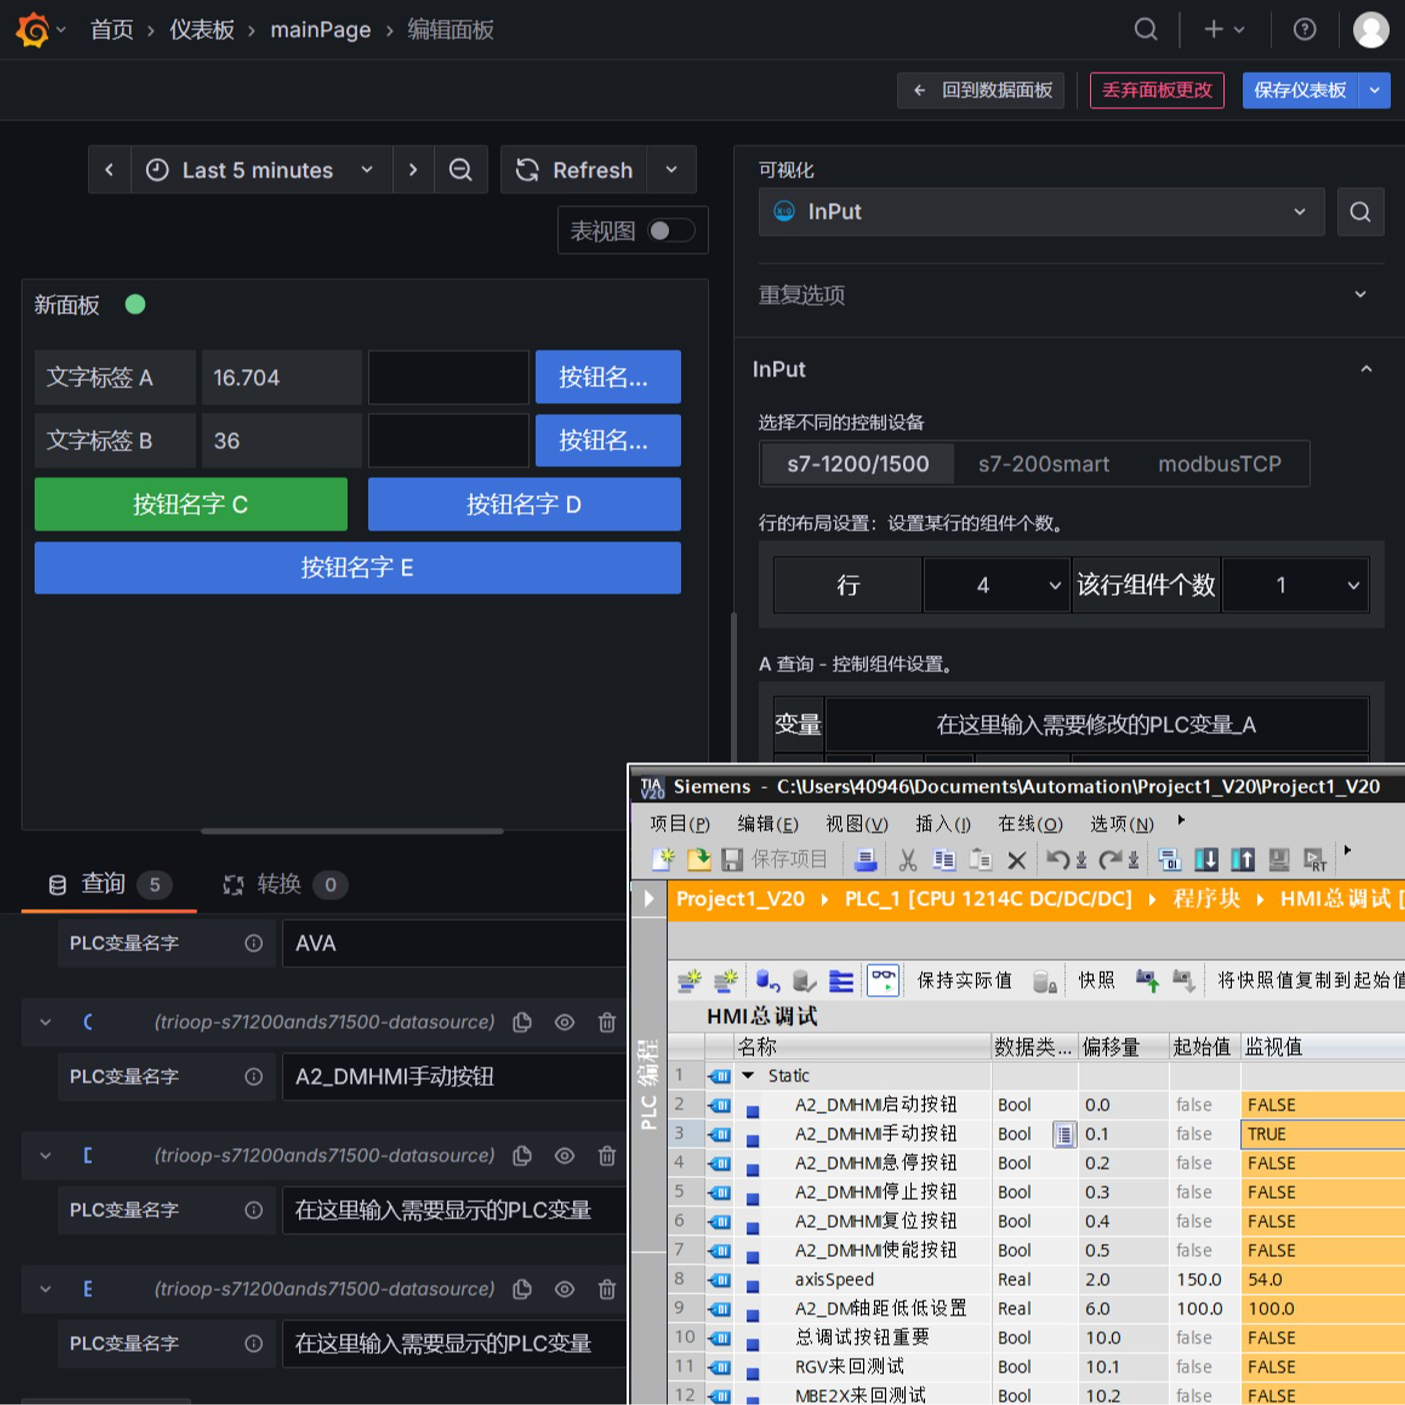The image size is (1405, 1405).
Task: Switch to 查询 tab
Action: [x=109, y=884]
